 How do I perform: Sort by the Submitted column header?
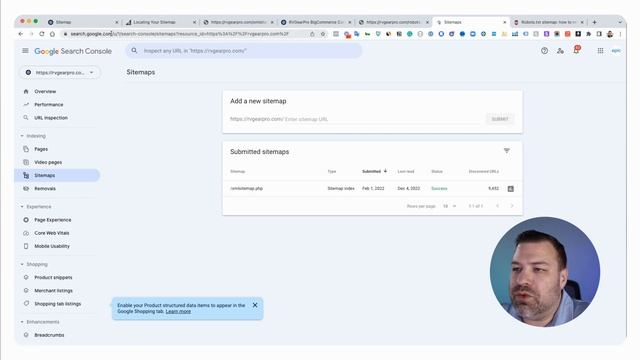click(374, 171)
